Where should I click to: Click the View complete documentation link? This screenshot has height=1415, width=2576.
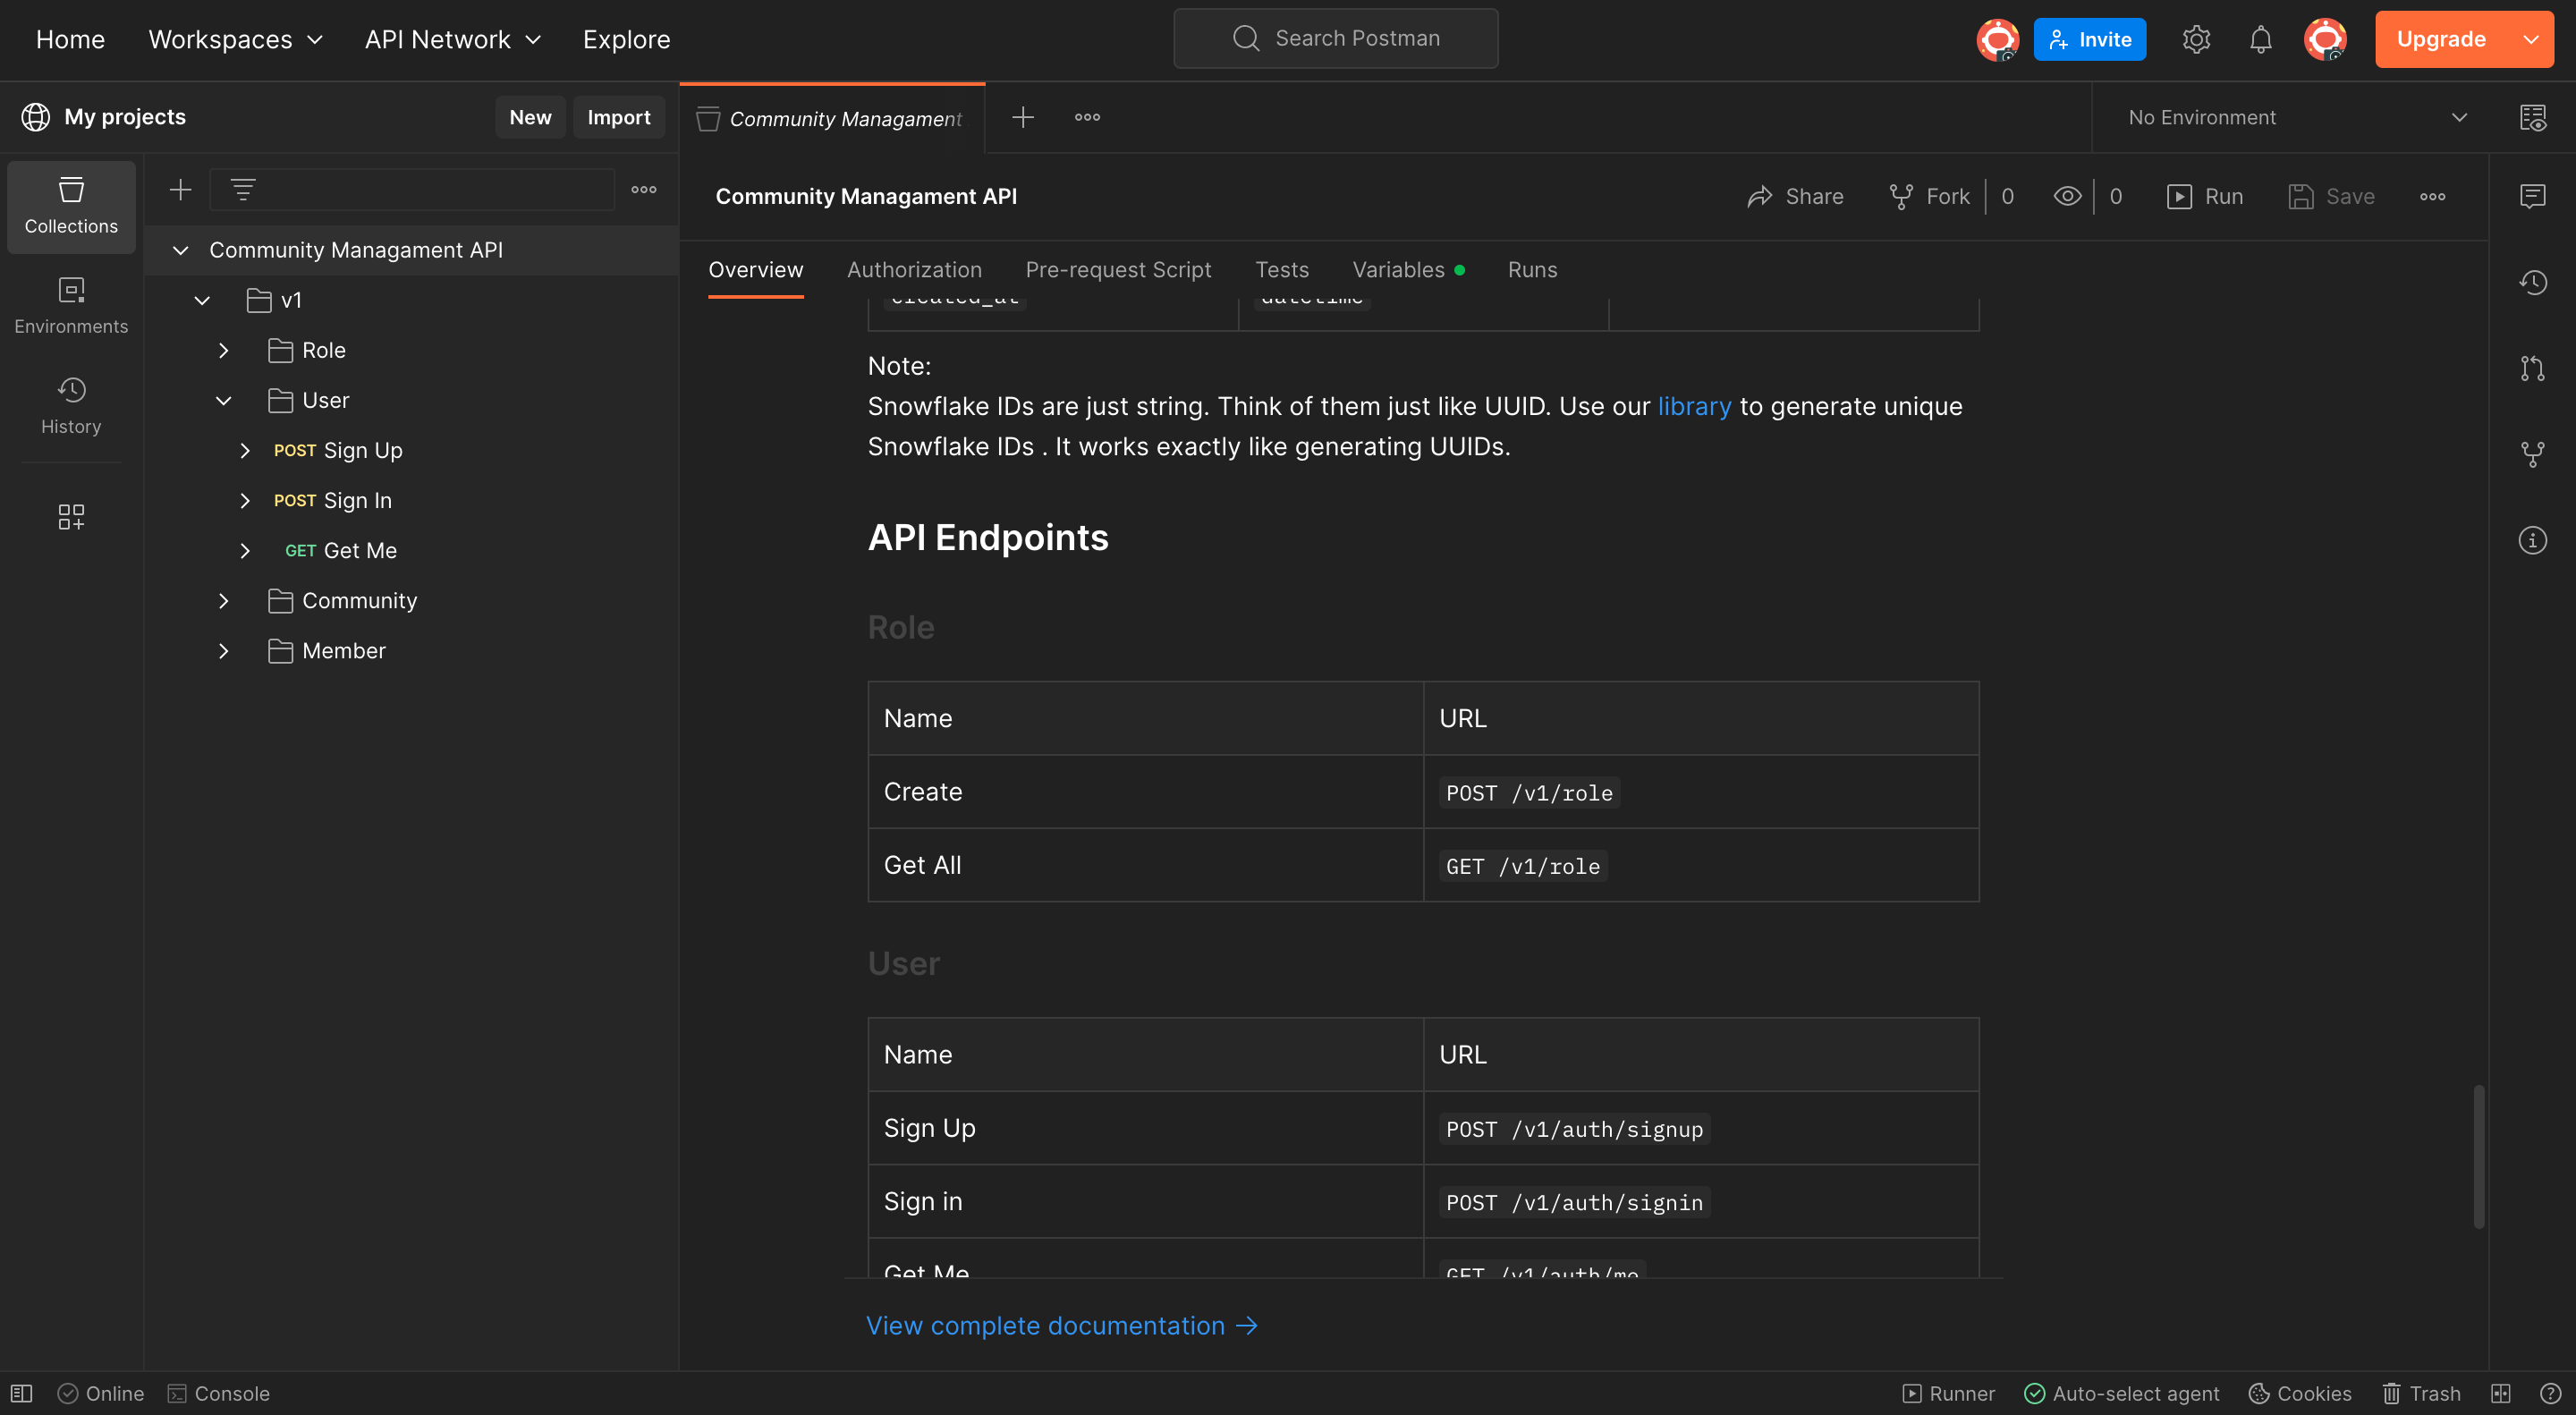click(x=1063, y=1325)
